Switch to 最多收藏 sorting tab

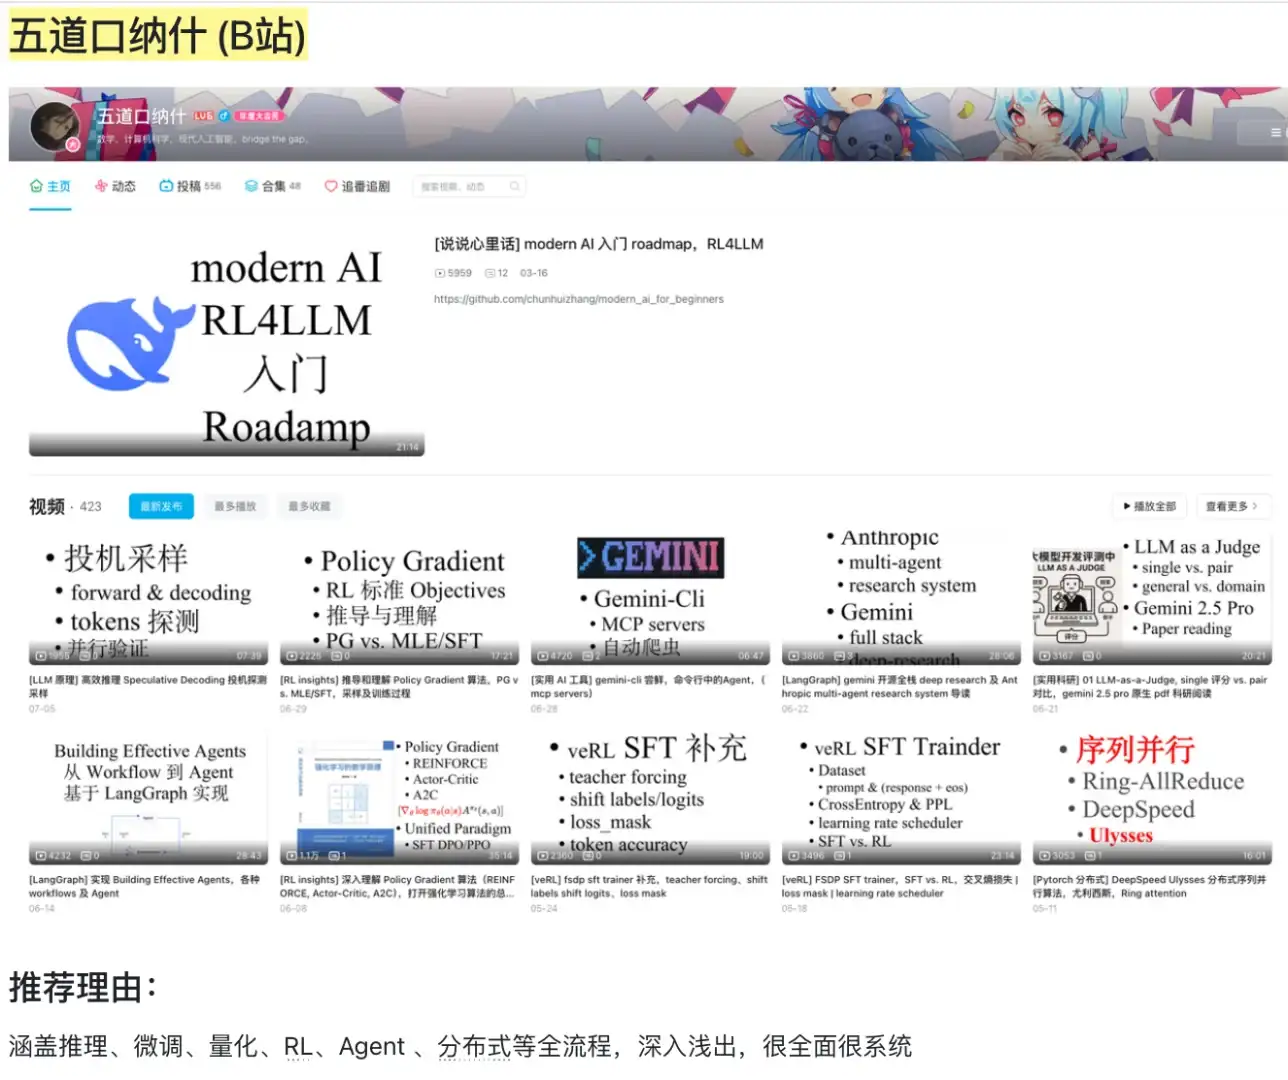coord(308,506)
